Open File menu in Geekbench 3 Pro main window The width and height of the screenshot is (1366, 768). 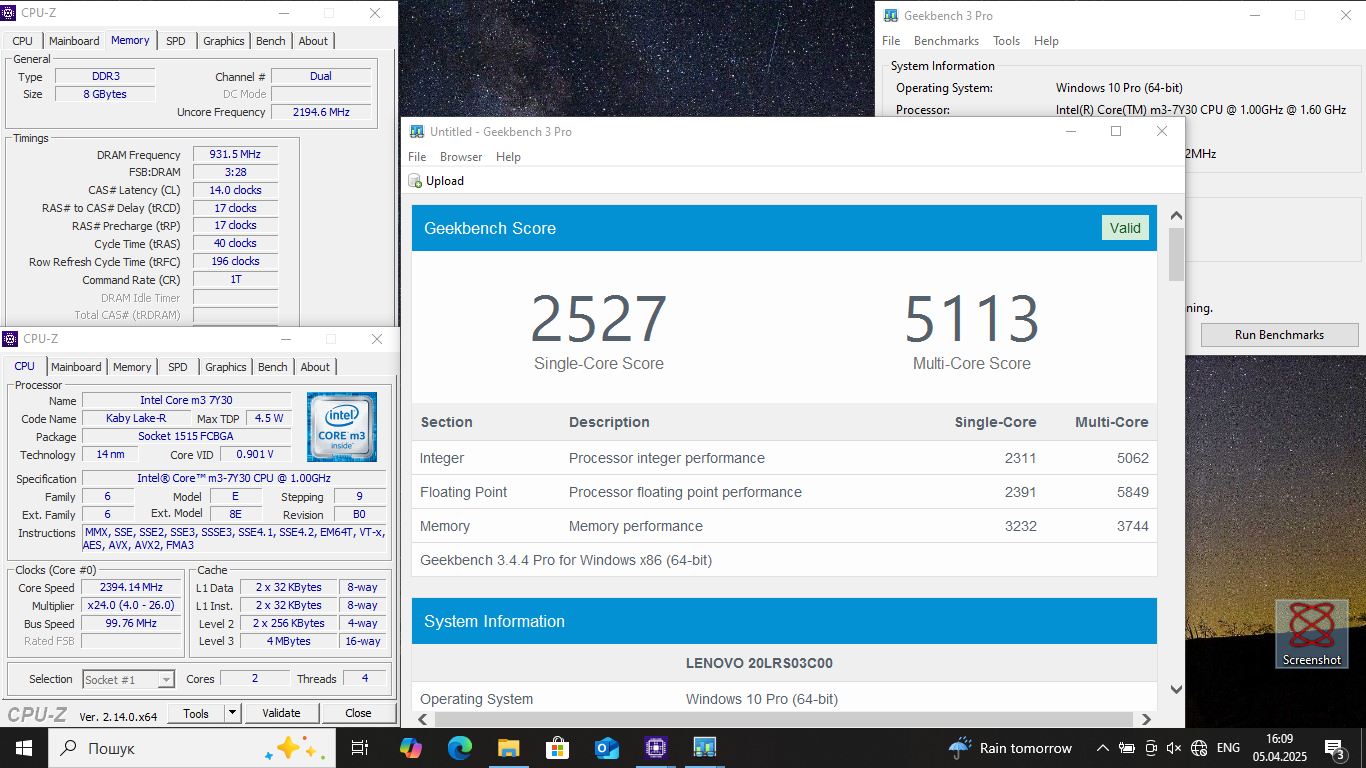tap(891, 41)
